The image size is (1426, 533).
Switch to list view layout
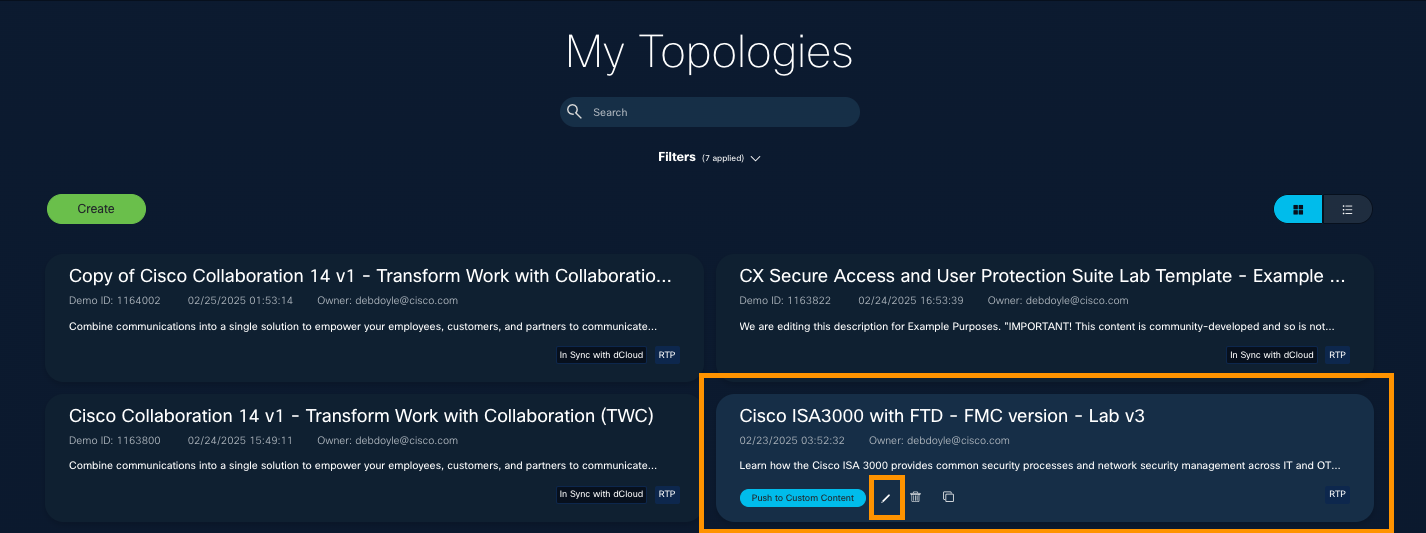pyautogui.click(x=1347, y=209)
